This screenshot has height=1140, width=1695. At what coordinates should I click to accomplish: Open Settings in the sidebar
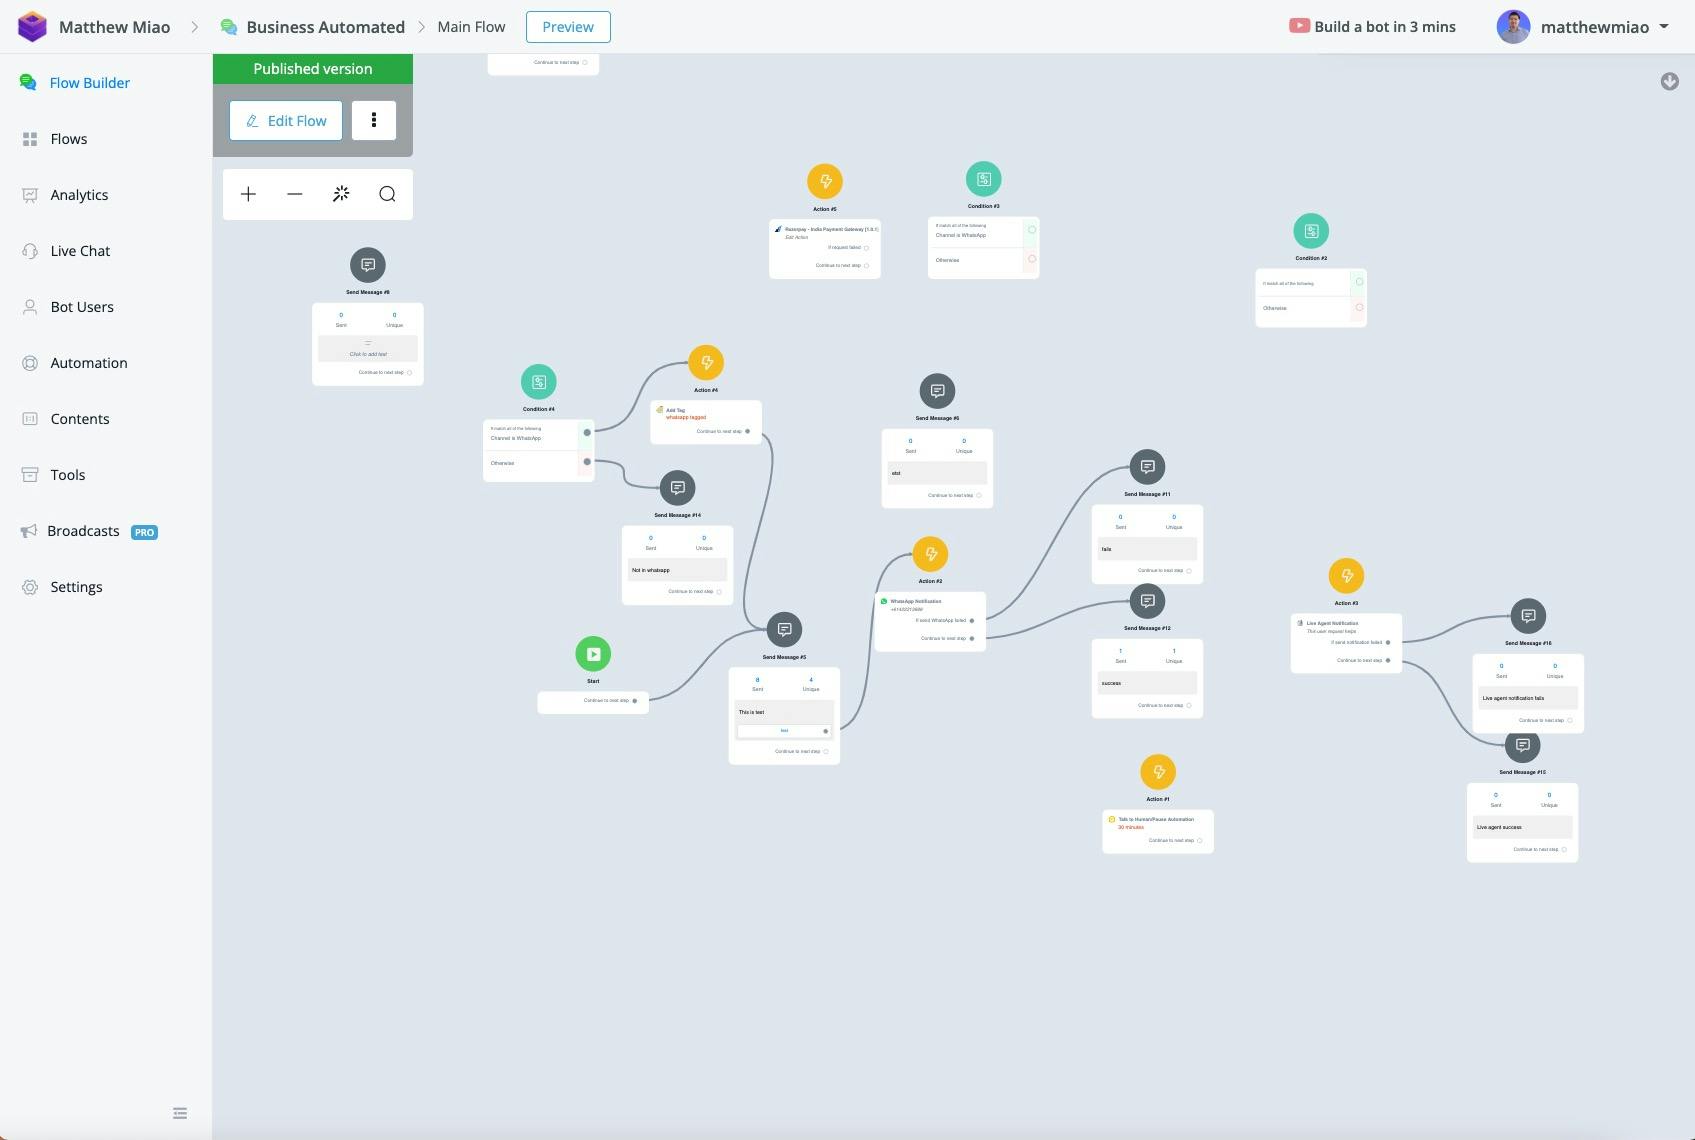[76, 587]
